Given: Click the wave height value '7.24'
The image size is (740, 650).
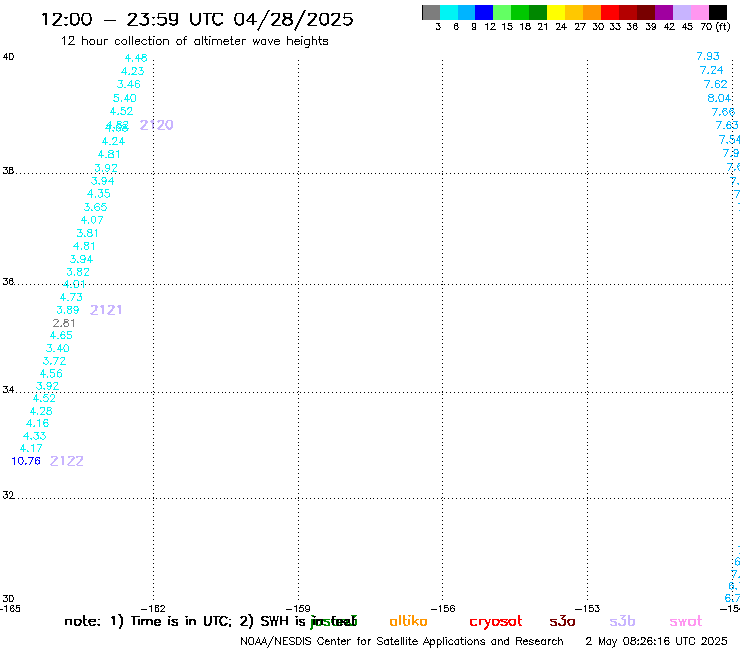Looking at the screenshot, I should pos(712,70).
